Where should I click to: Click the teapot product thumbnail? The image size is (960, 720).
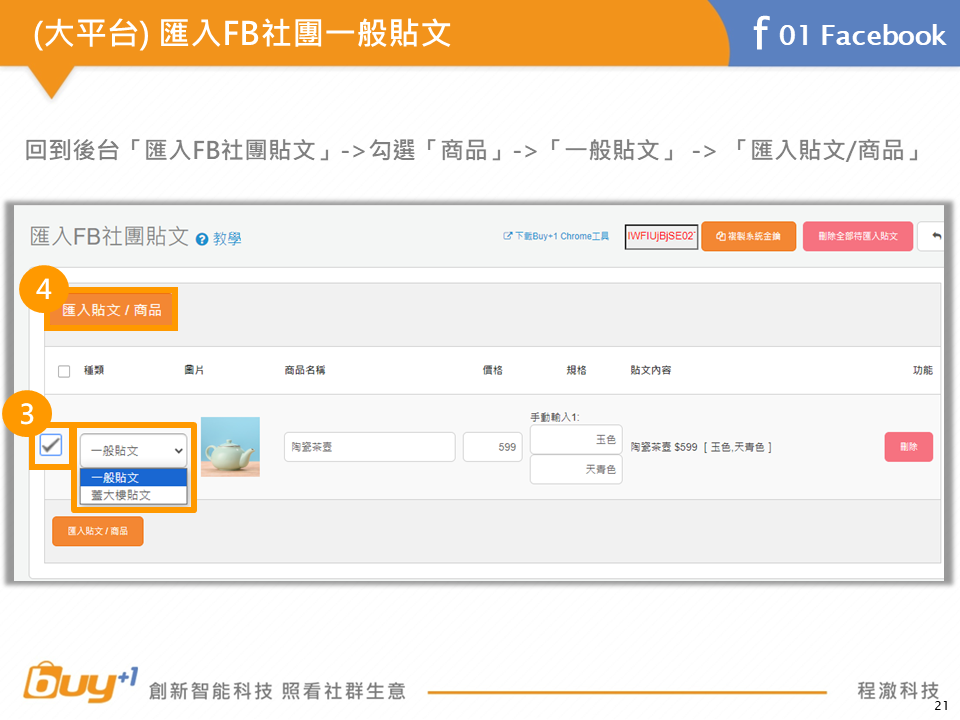(230, 447)
